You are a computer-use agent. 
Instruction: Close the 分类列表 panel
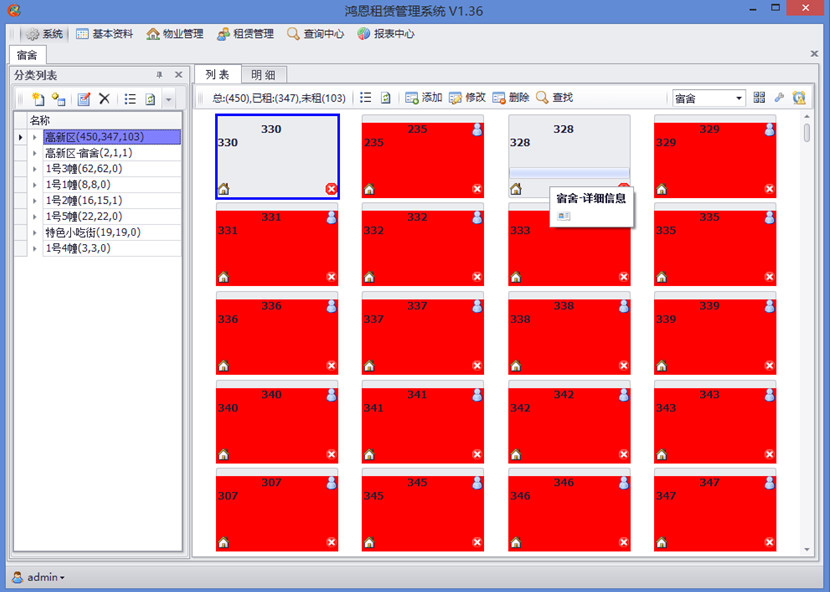[x=178, y=75]
